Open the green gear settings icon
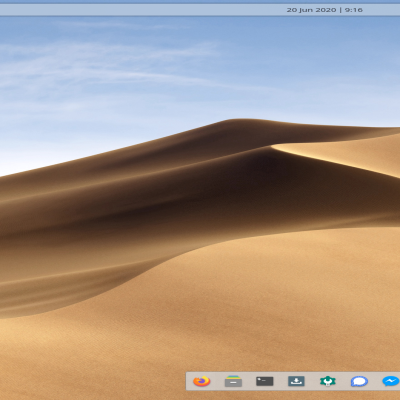The image size is (400, 400). point(328,381)
